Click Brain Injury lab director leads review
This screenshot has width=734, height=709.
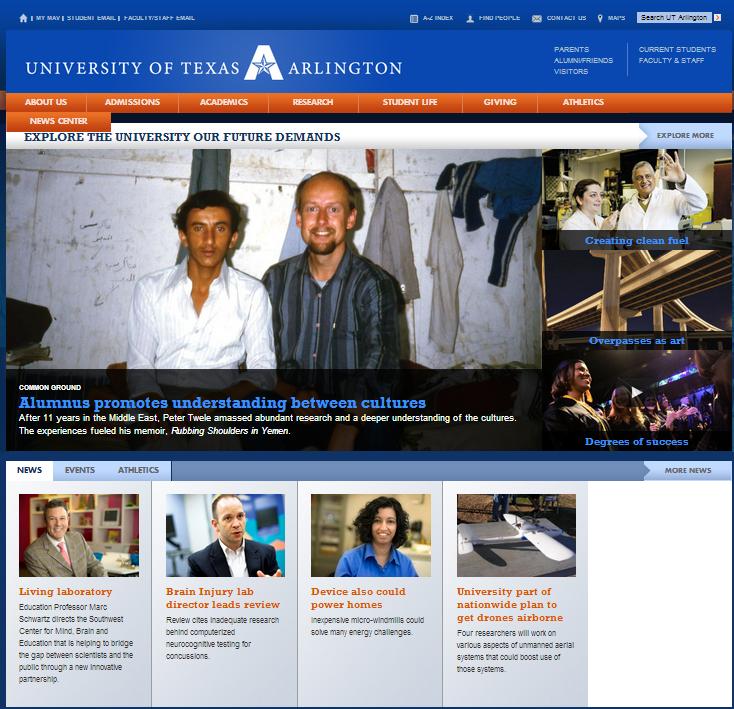[223, 598]
